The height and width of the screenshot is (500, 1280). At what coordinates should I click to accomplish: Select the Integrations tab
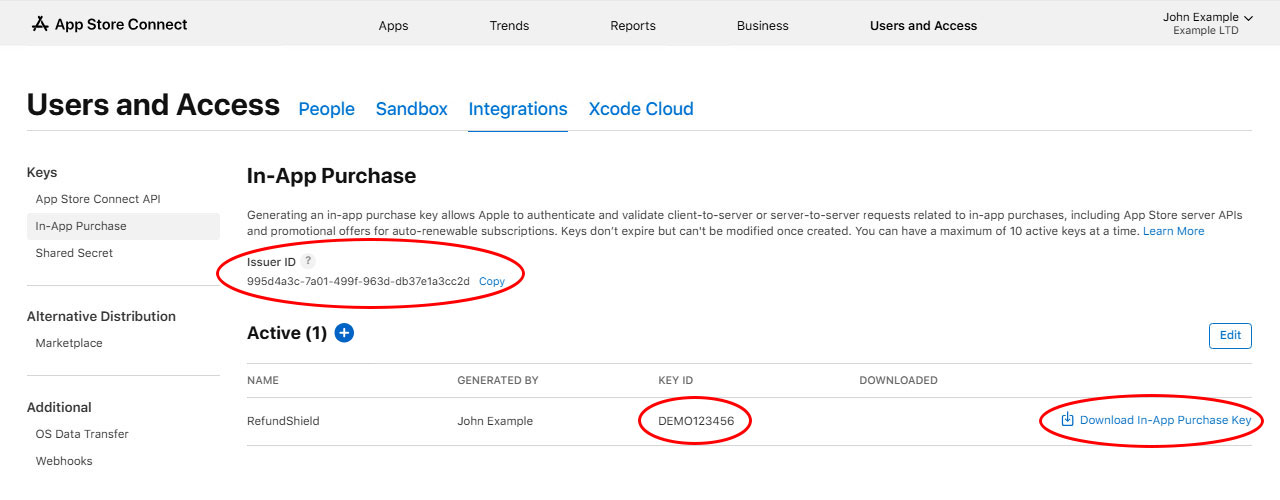(518, 109)
